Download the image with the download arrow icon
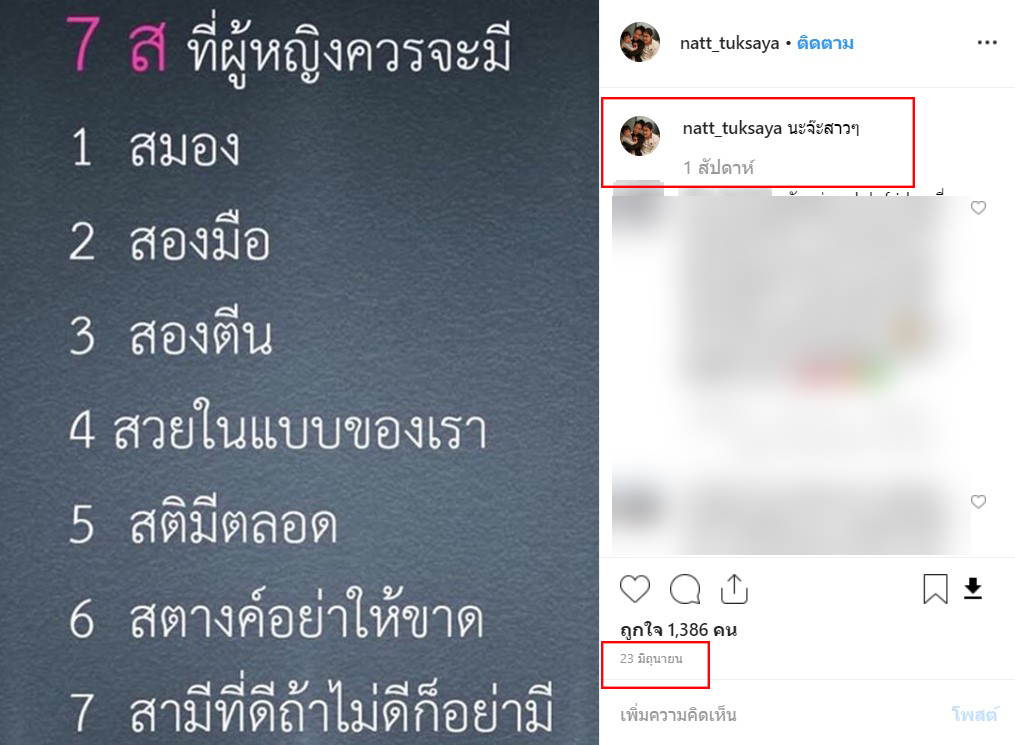The image size is (1015, 745). 973,589
